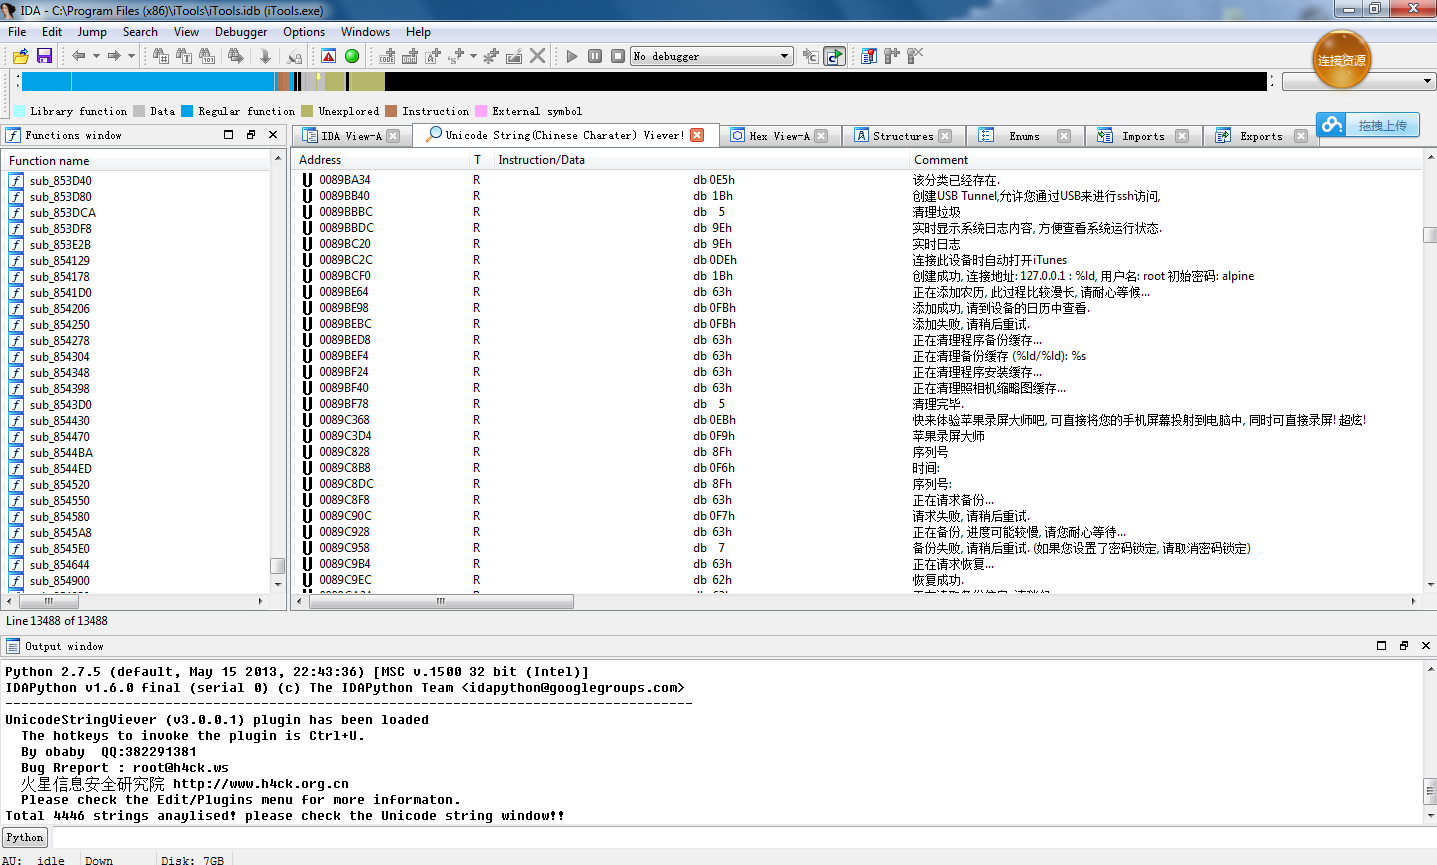This screenshot has width=1437, height=865.
Task: Close the Output window panel
Action: (1426, 646)
